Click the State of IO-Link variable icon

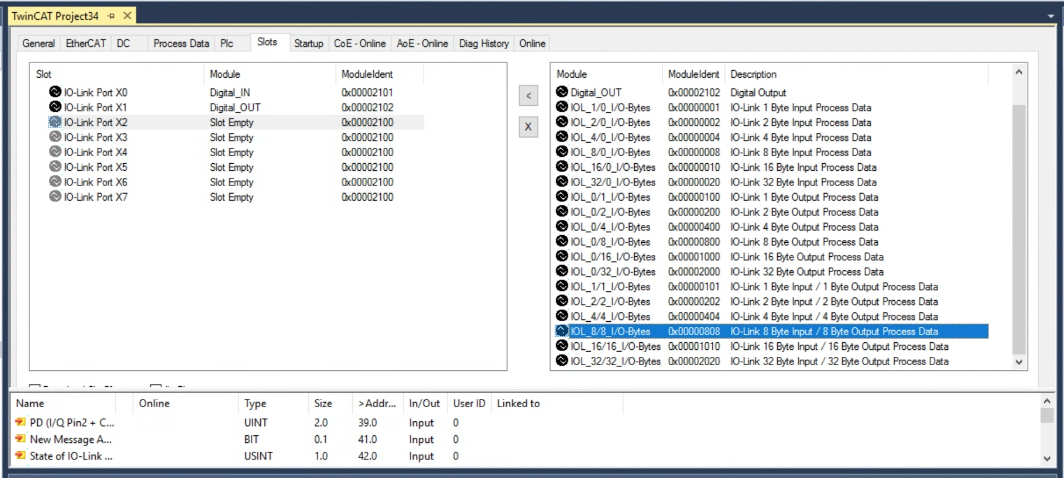point(20,456)
